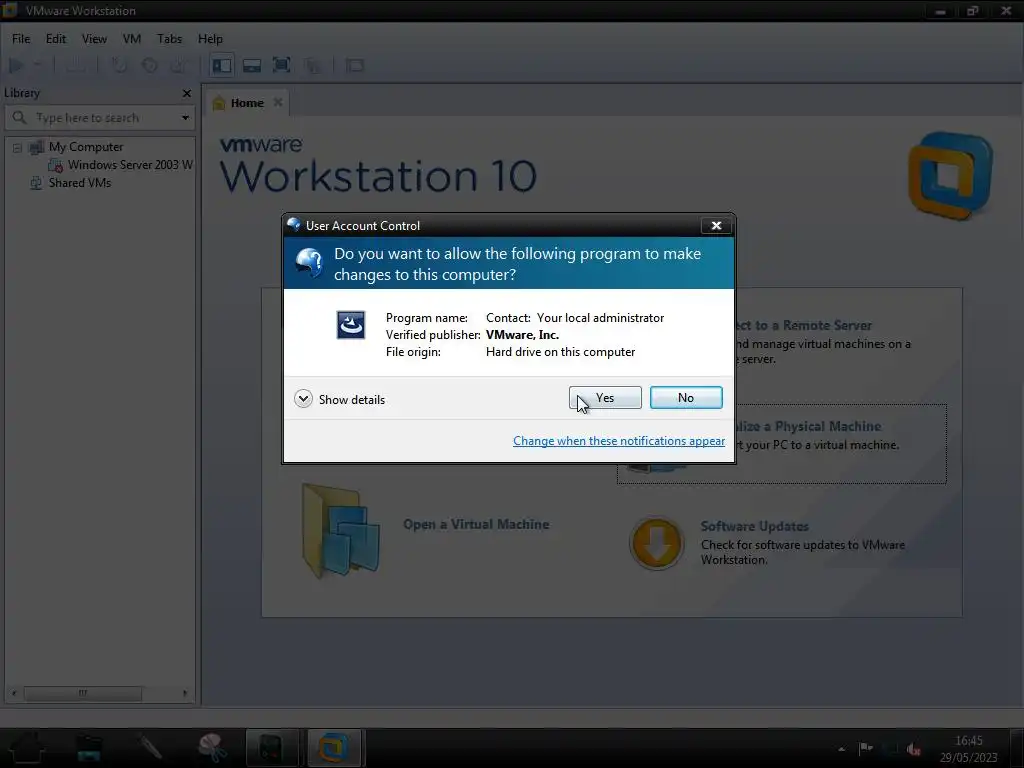Open the Tabs menu
Viewport: 1024px width, 768px height.
169,39
